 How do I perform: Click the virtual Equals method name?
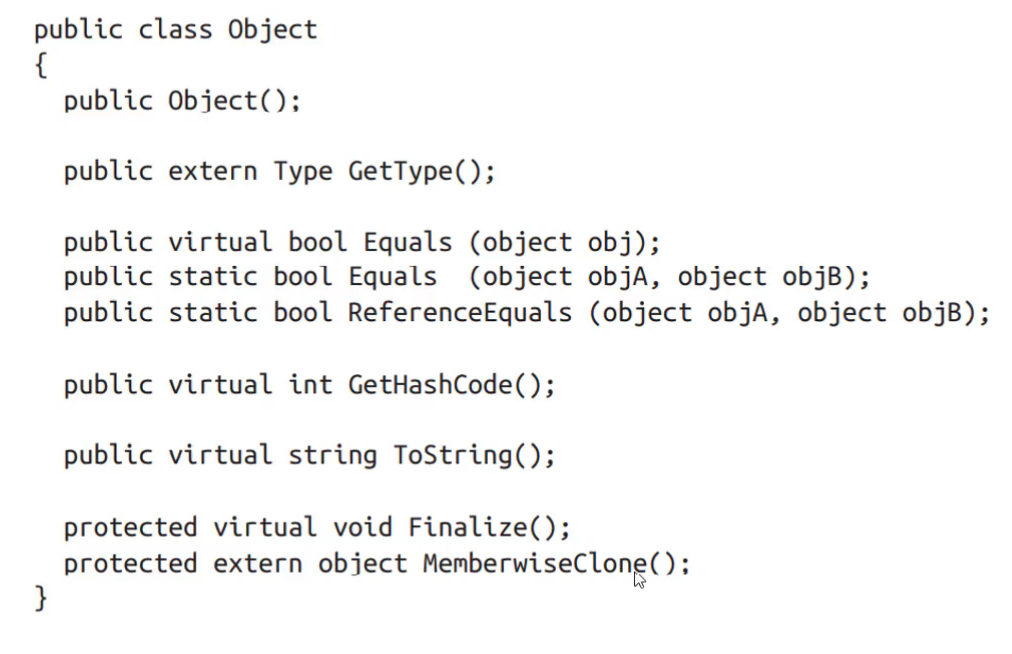coord(407,242)
